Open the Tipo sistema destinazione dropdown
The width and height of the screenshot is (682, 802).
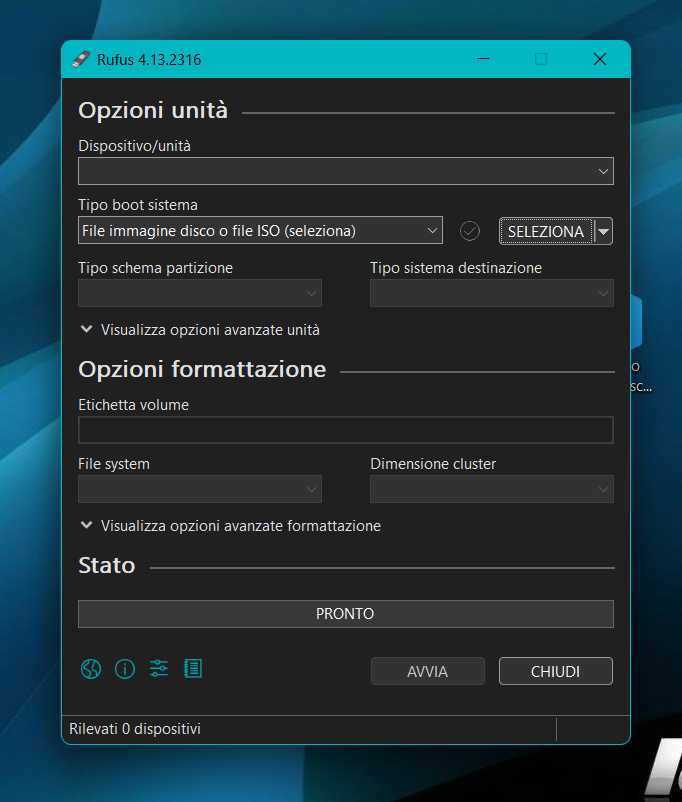(x=492, y=293)
